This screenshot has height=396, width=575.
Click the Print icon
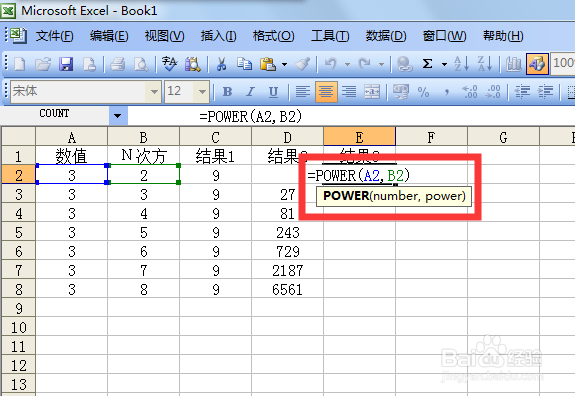[x=117, y=64]
